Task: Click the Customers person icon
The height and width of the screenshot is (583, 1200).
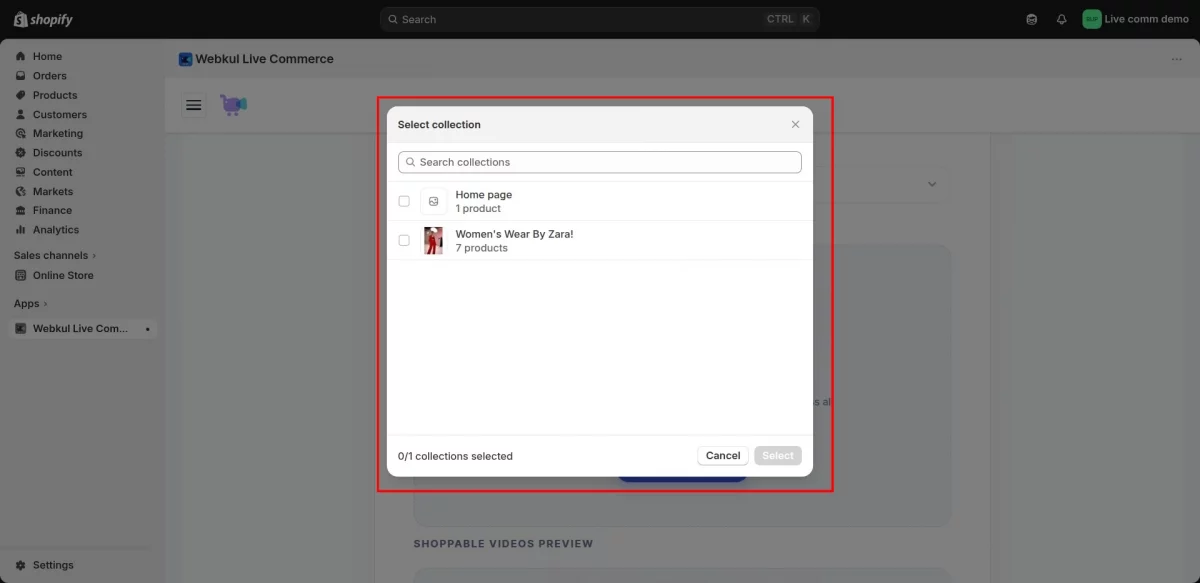Action: coord(21,115)
